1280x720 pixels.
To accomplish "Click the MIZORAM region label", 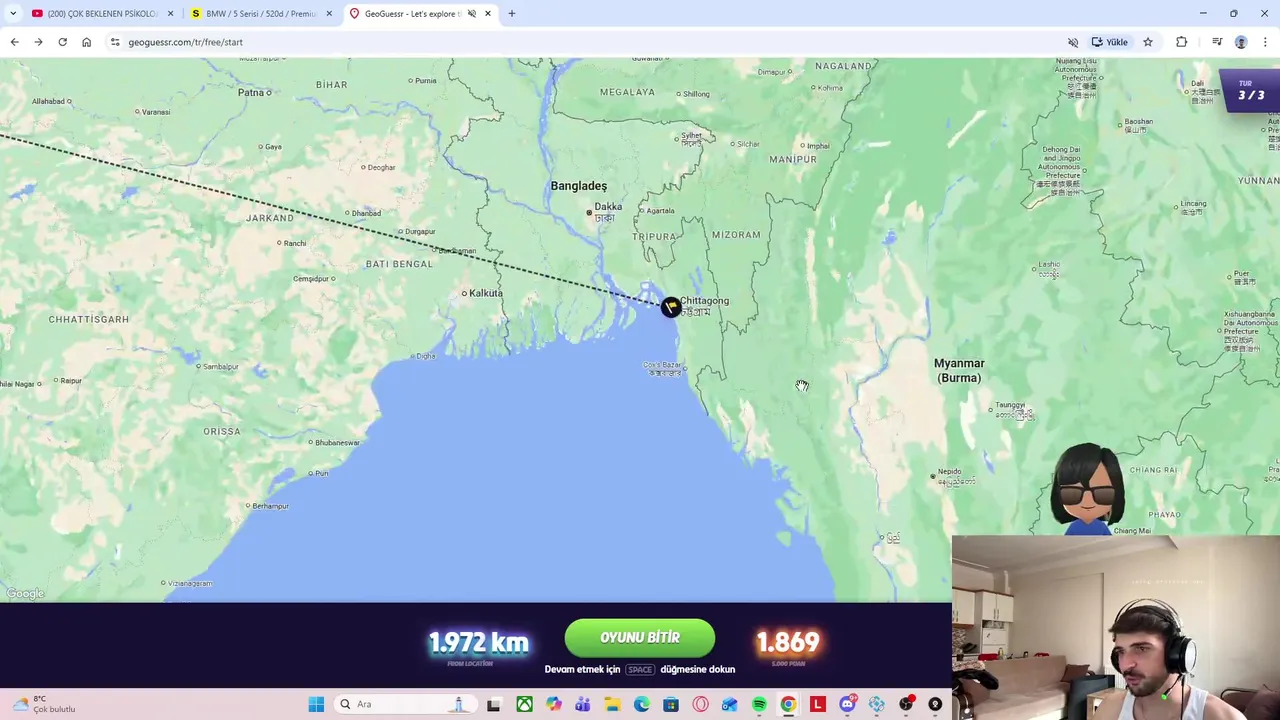I will (736, 235).
